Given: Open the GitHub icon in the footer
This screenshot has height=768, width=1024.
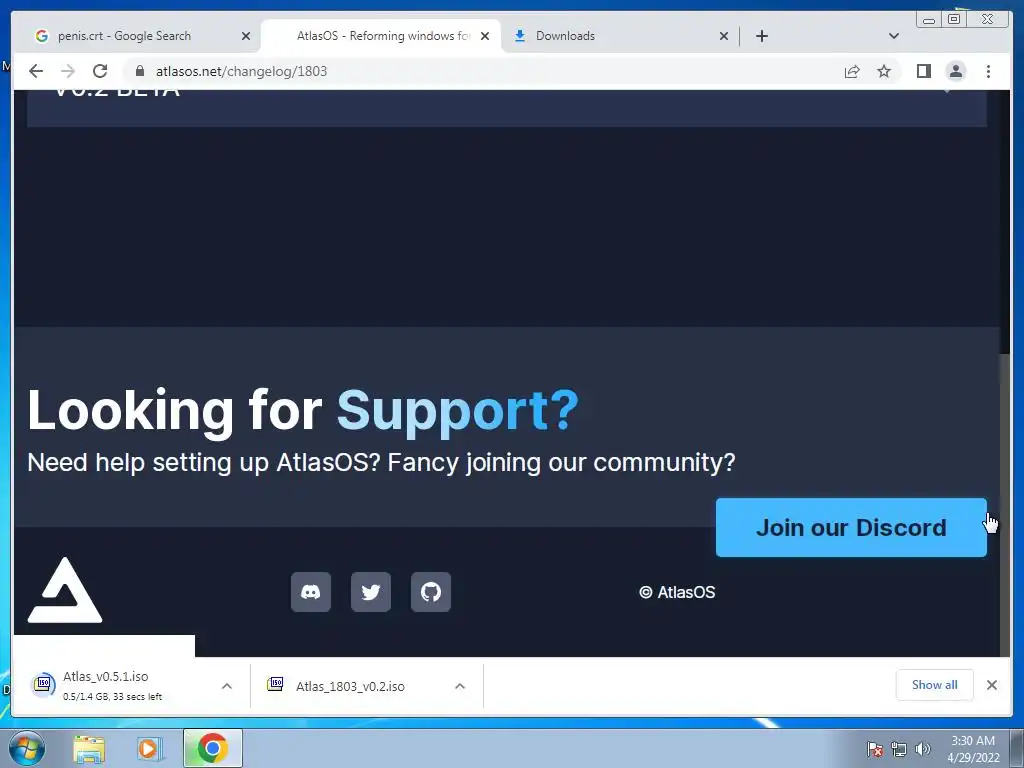Looking at the screenshot, I should 431,592.
